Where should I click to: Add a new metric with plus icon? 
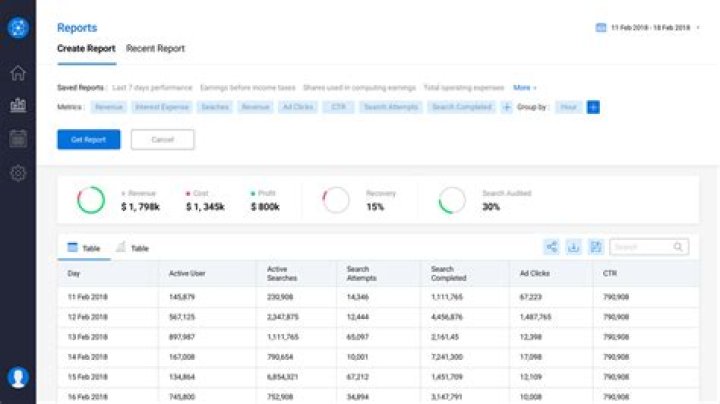(506, 107)
